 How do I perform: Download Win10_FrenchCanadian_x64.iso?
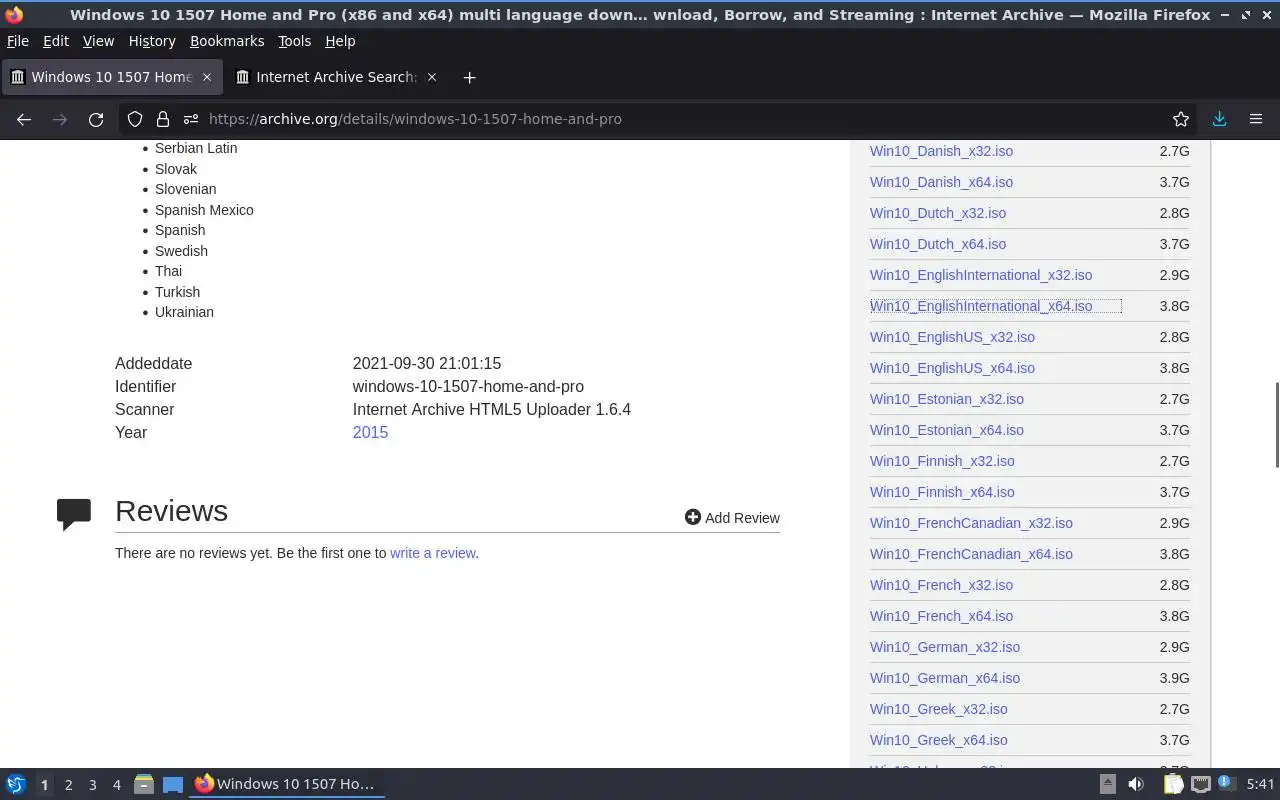(971, 554)
